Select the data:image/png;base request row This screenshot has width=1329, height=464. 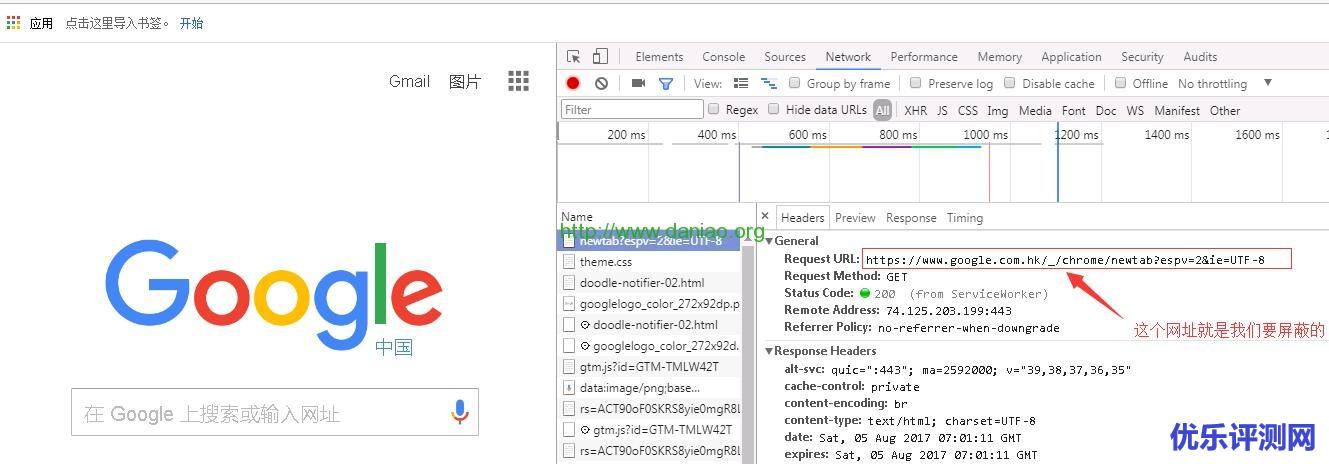[648, 388]
